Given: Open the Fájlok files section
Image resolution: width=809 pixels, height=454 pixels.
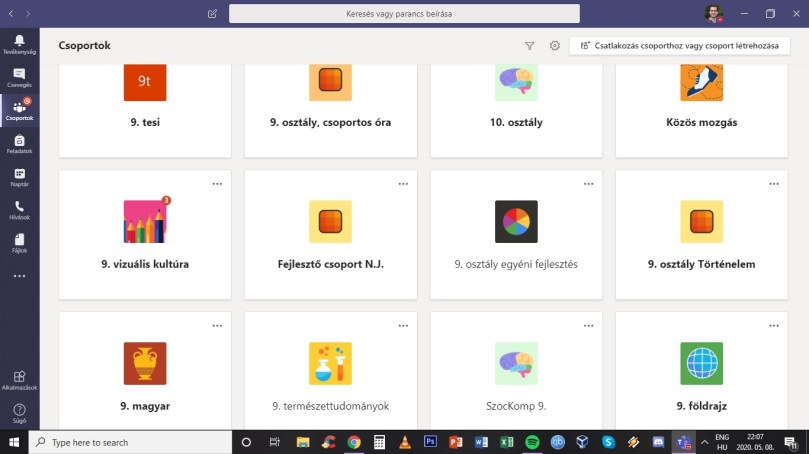Looking at the screenshot, I should click(19, 242).
